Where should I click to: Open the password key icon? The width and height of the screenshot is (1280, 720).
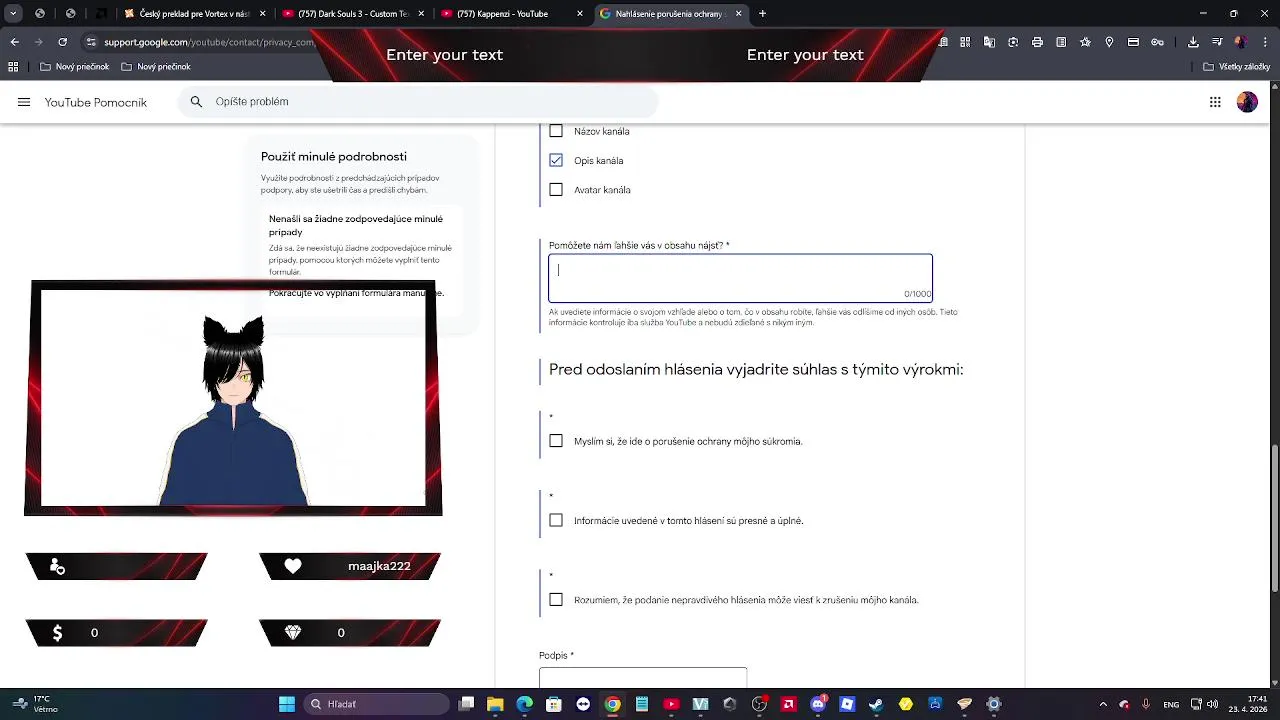pyautogui.click(x=1157, y=42)
